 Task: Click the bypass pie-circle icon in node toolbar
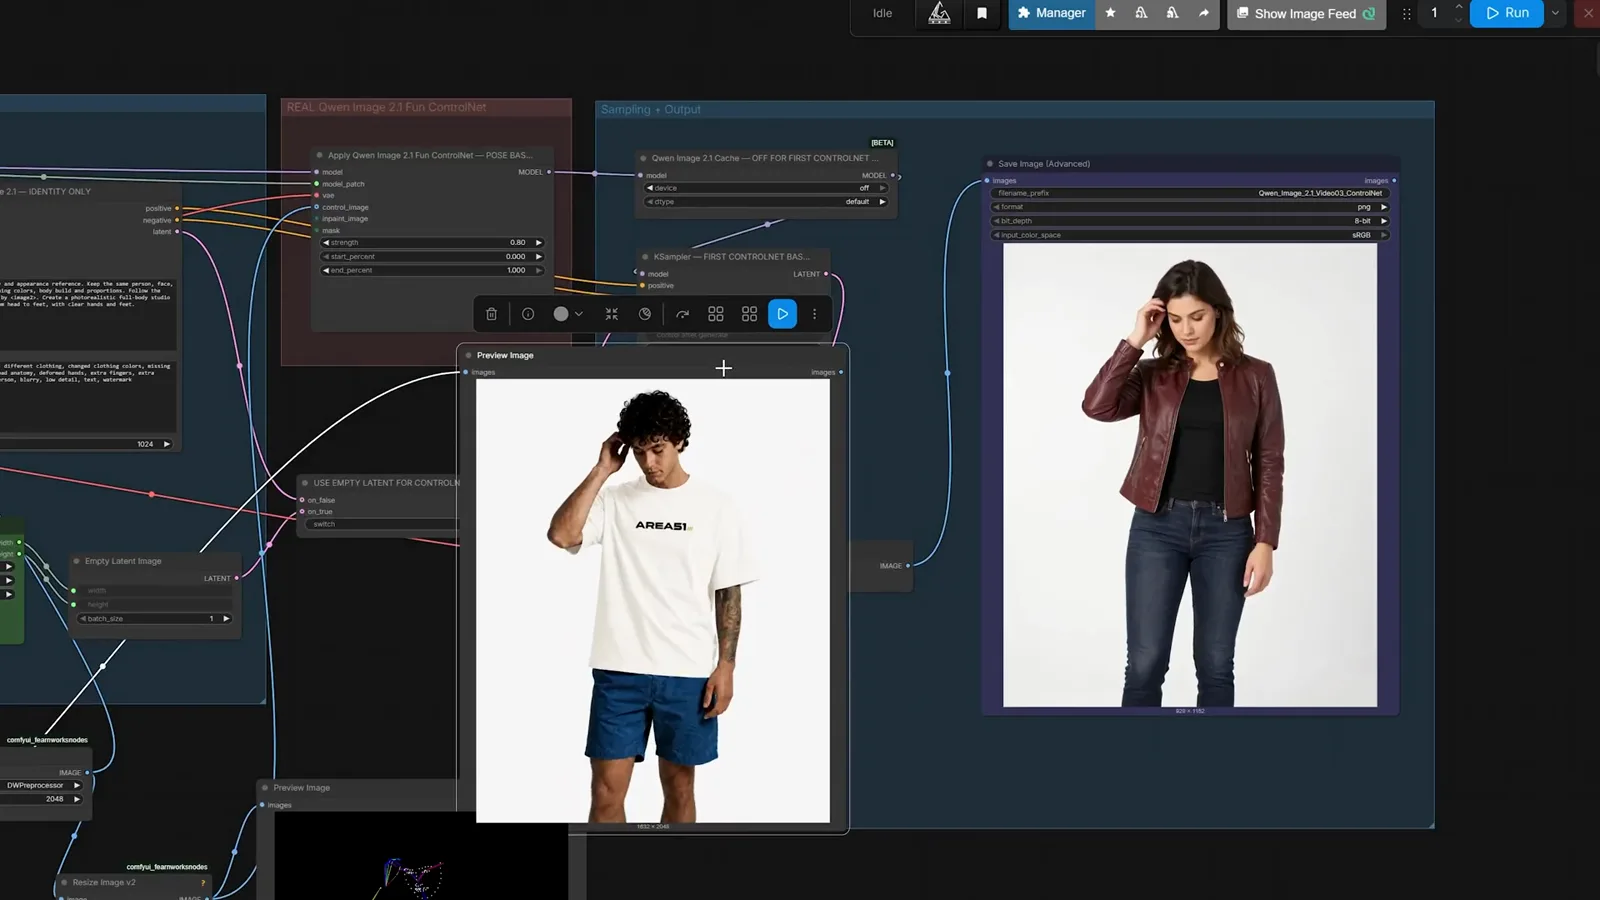coord(645,314)
